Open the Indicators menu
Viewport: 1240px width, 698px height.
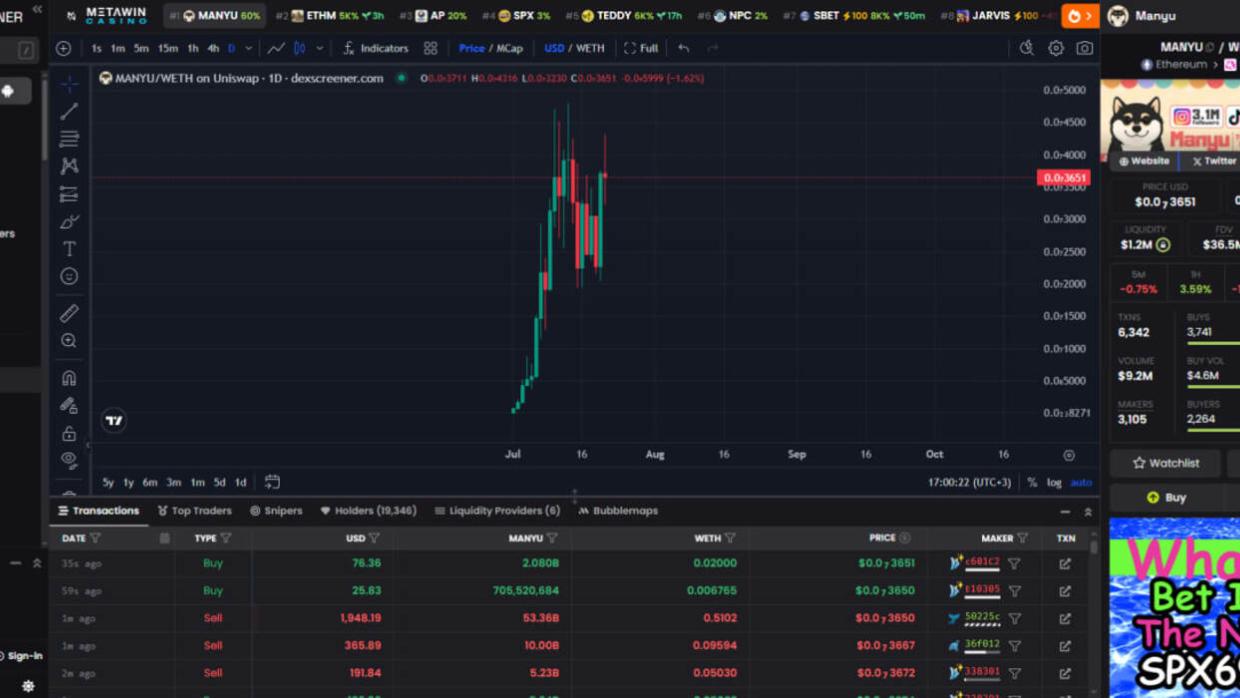pos(375,48)
